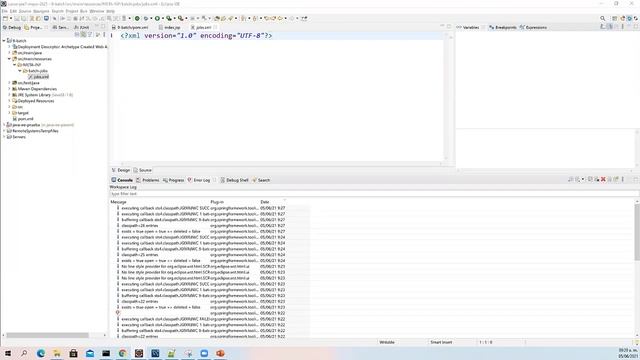Open the Mail app from the taskbar
Screen dimensions: 640x360
90,353
